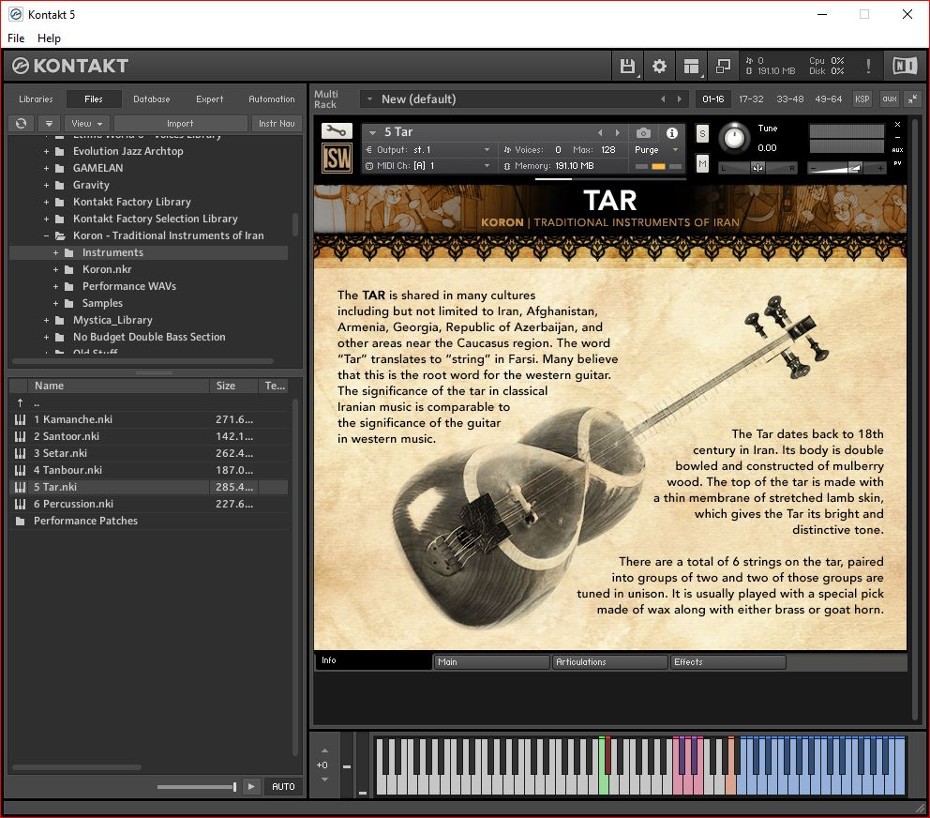Remove the 5 Tar instrument
Screen dimensions: 930x818
coord(897,125)
